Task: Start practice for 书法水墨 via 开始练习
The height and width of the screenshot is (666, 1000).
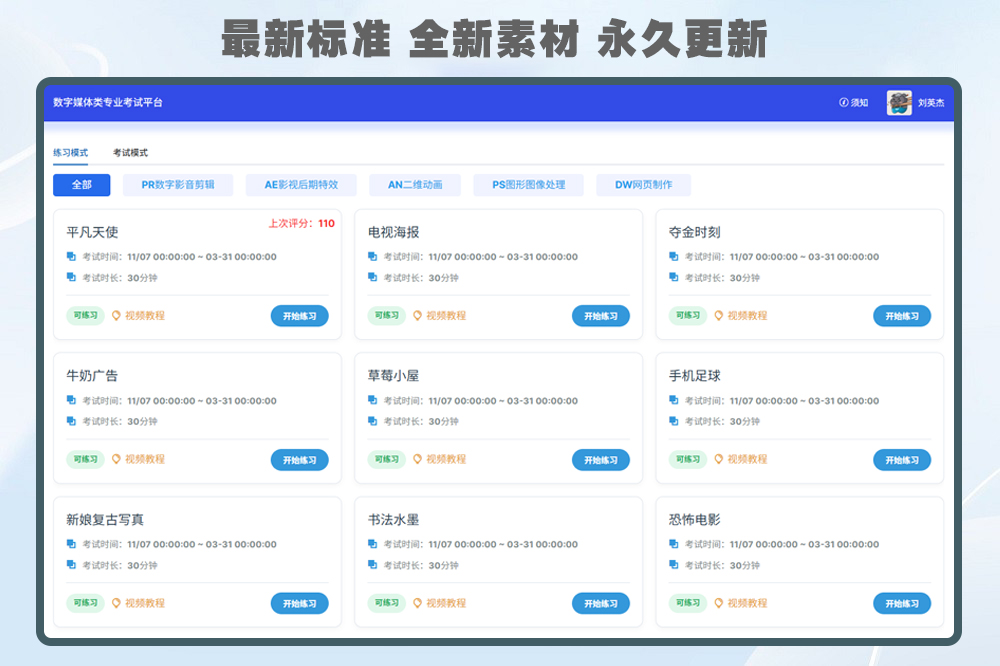Action: tap(601, 603)
